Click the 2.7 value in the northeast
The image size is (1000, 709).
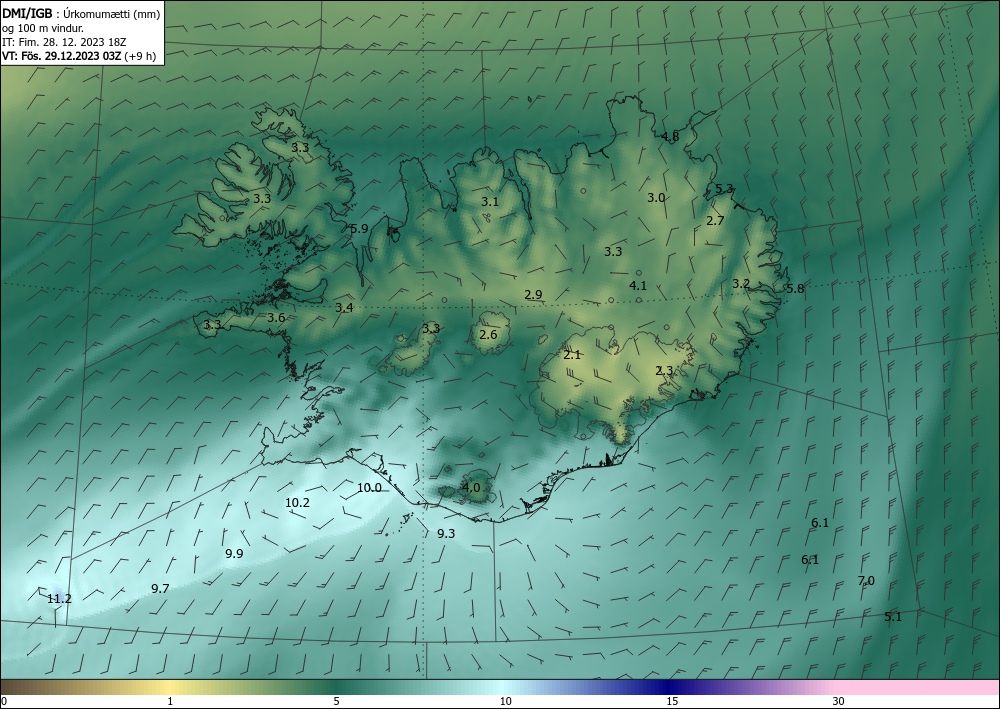(716, 221)
